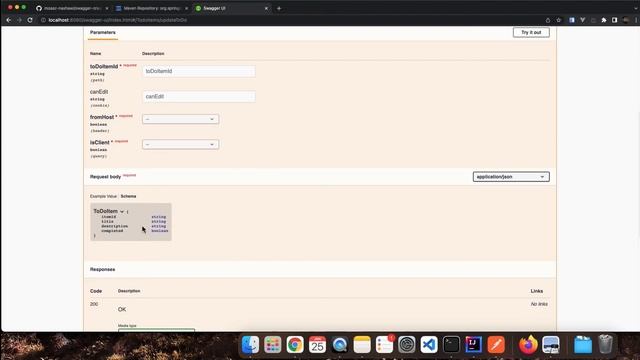
Task: Open QuickTime Player from the dock
Action: coord(340,345)
